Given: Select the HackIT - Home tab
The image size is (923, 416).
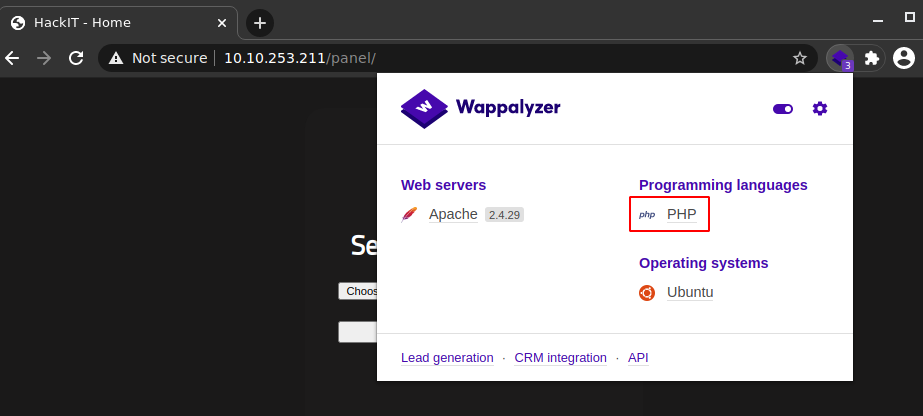Looking at the screenshot, I should (119, 23).
